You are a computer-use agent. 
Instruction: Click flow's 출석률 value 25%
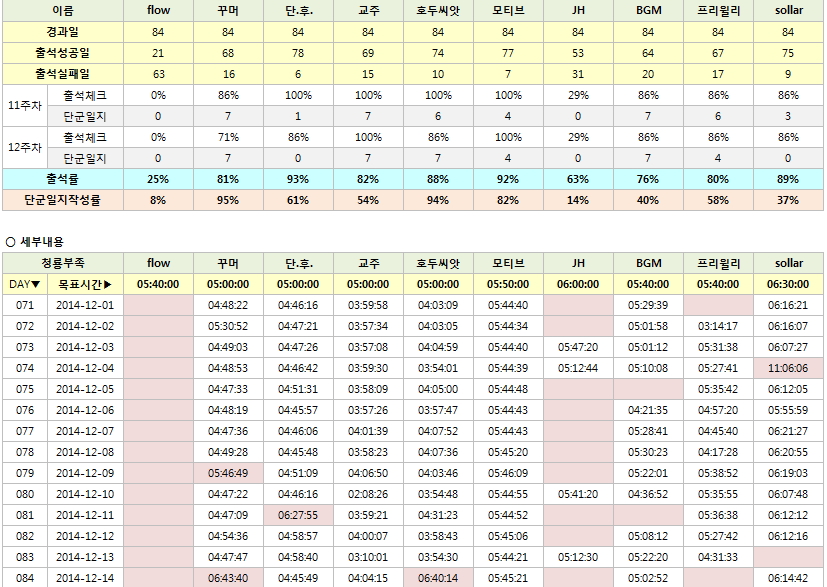click(x=158, y=179)
